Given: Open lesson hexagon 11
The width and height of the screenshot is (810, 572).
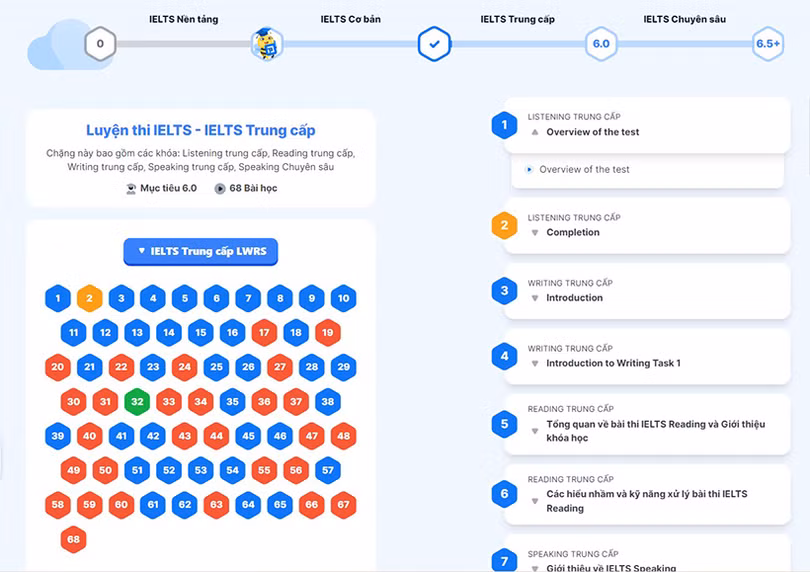Looking at the screenshot, I should click(x=73, y=332).
